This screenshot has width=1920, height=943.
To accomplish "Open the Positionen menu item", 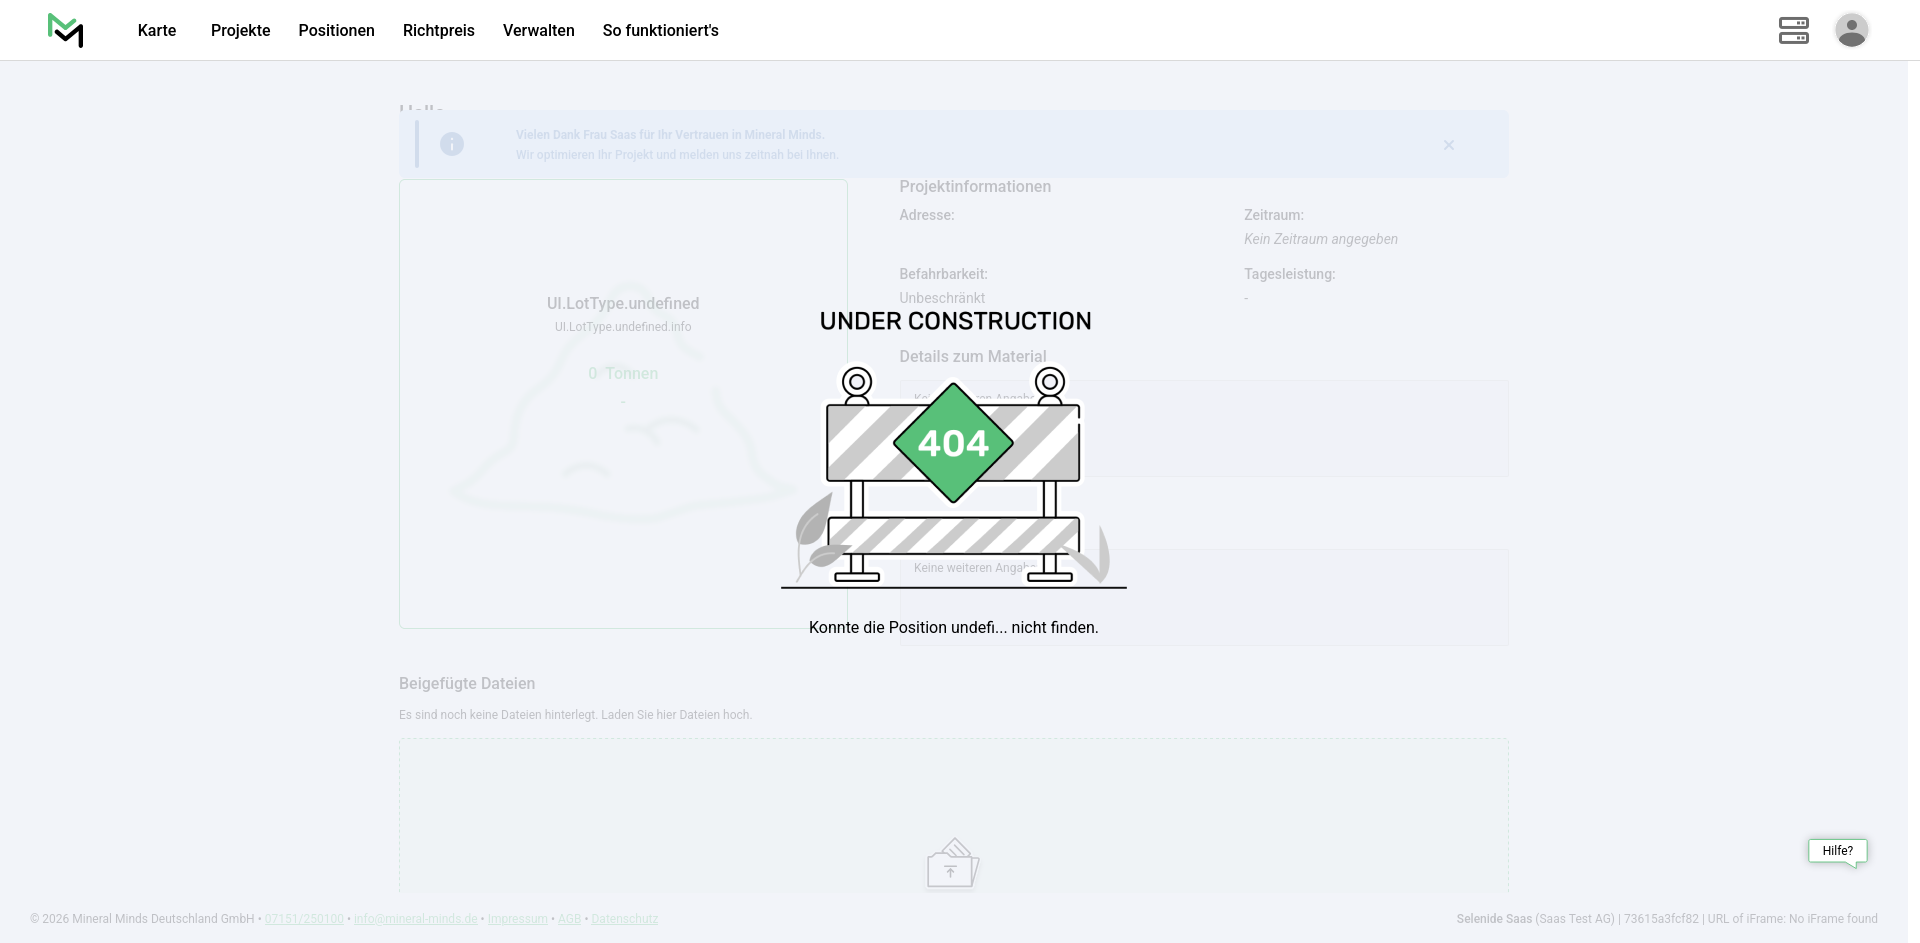I will click(x=336, y=30).
